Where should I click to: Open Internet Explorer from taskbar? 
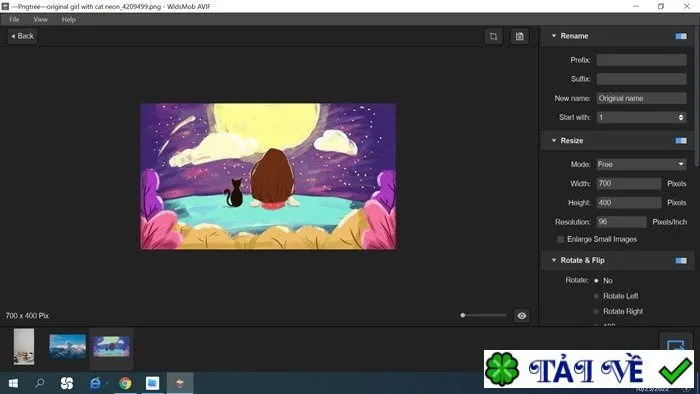point(95,383)
